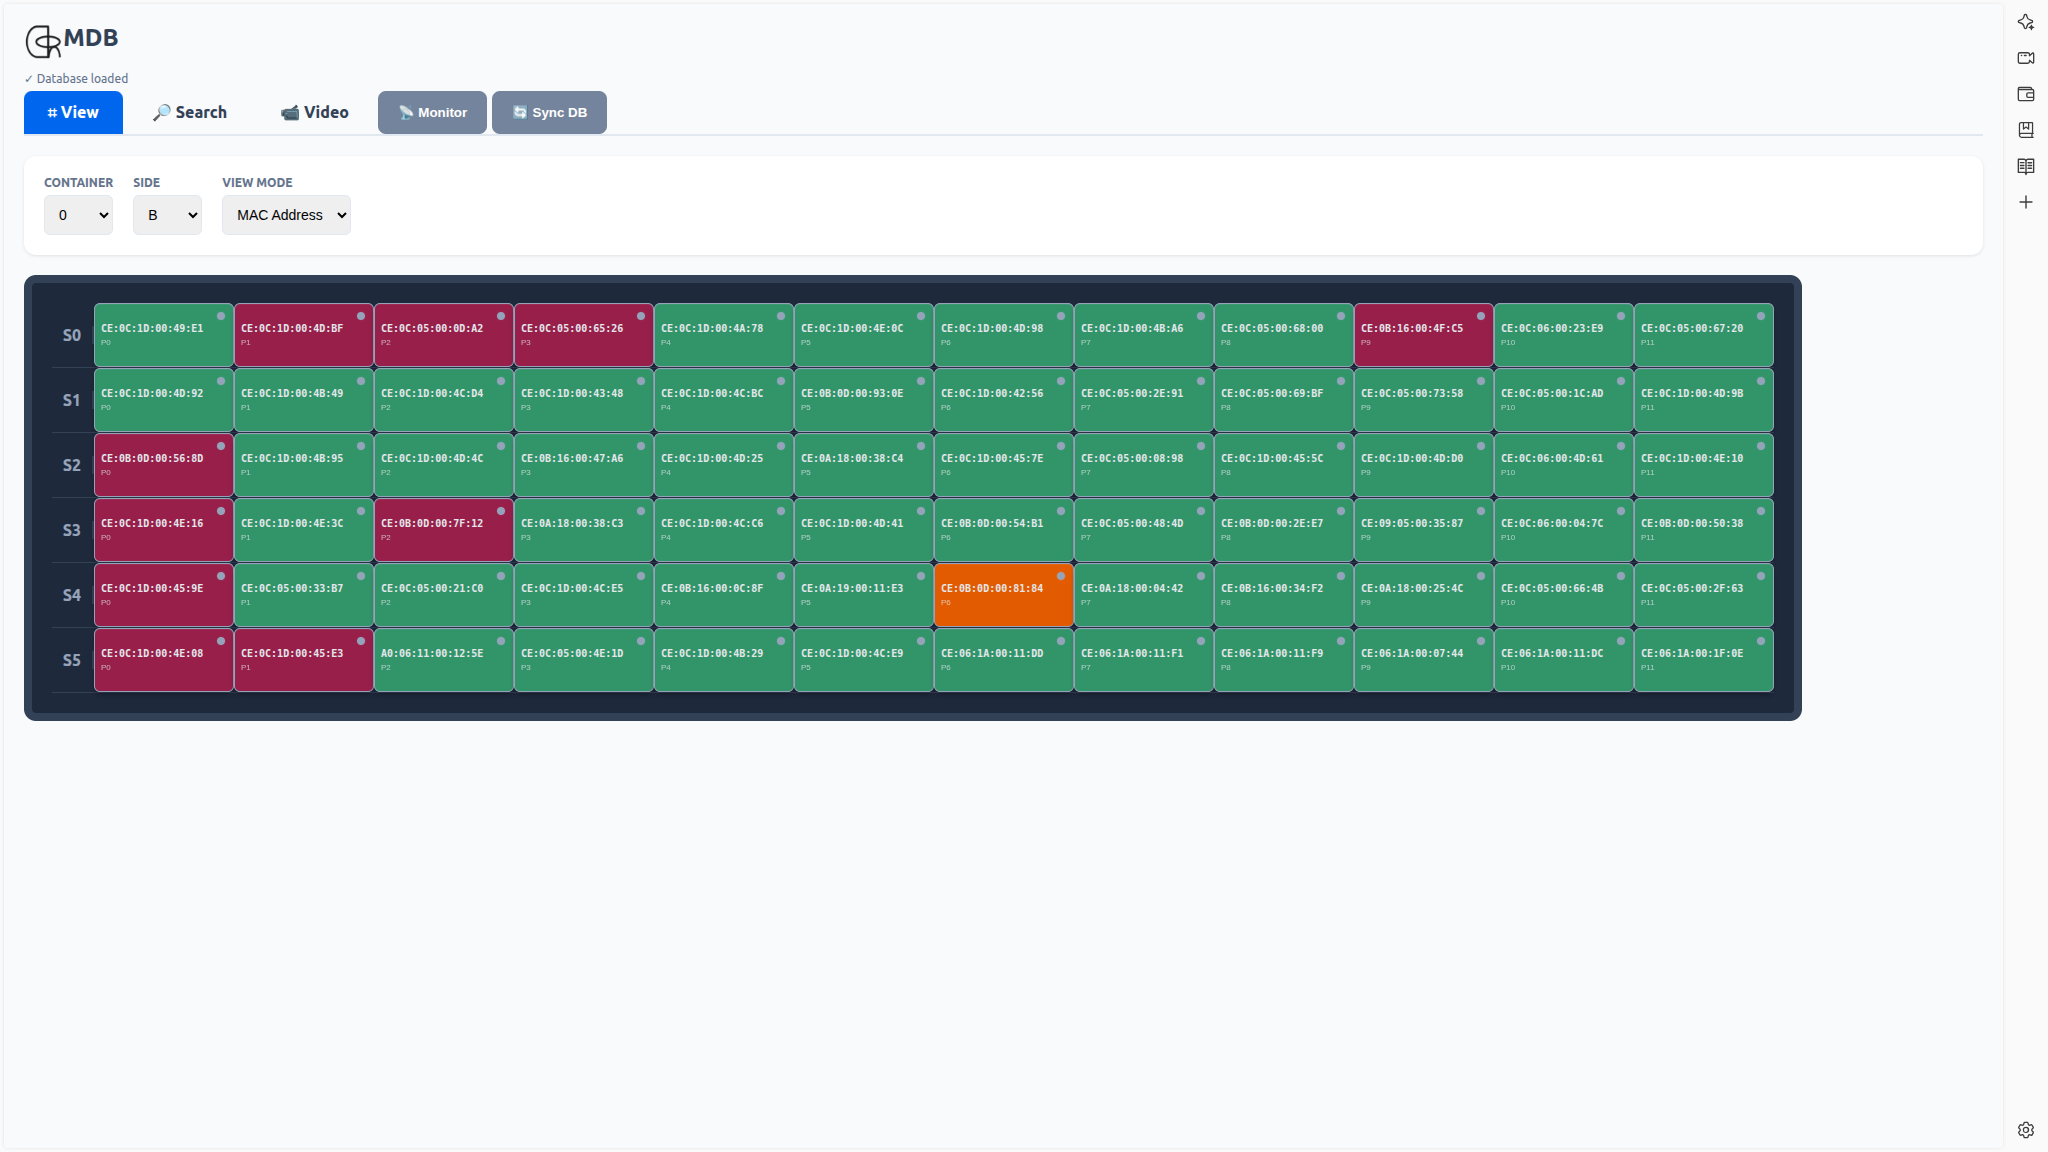Open the Video tab

pos(314,112)
